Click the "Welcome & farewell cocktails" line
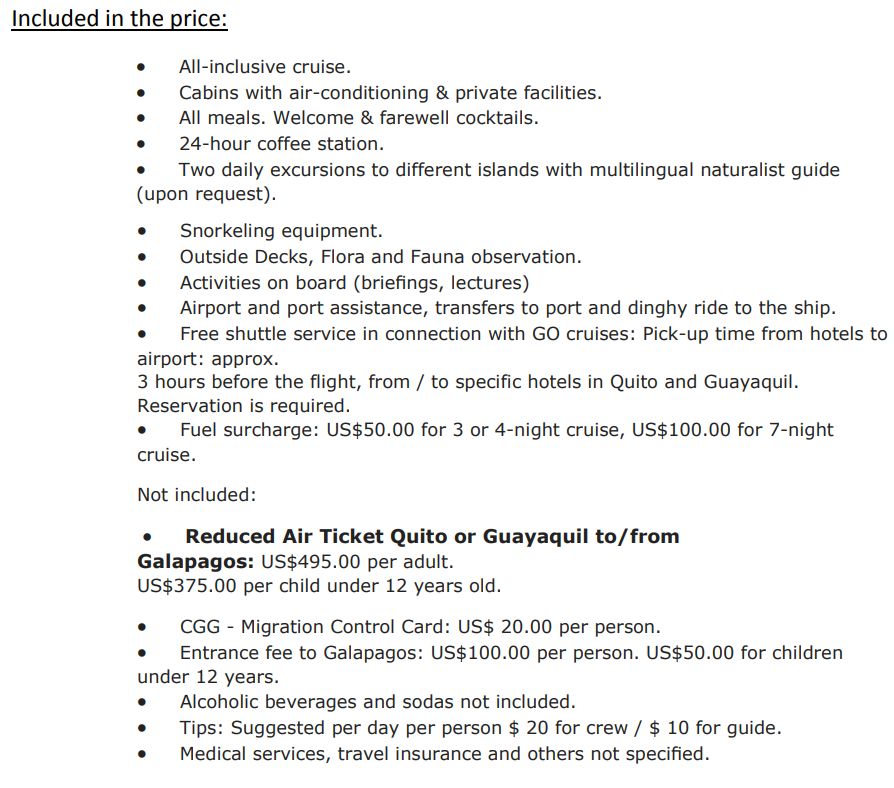The image size is (894, 788). pos(358,118)
